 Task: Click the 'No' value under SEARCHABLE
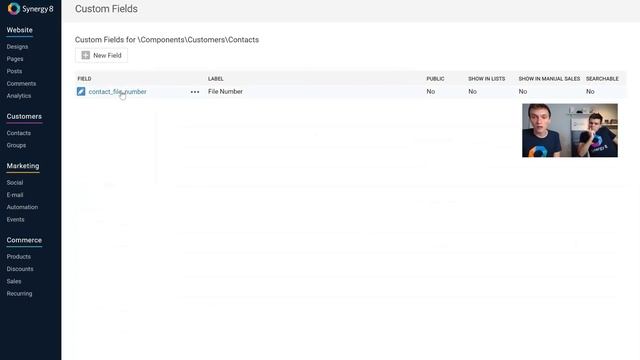click(590, 91)
